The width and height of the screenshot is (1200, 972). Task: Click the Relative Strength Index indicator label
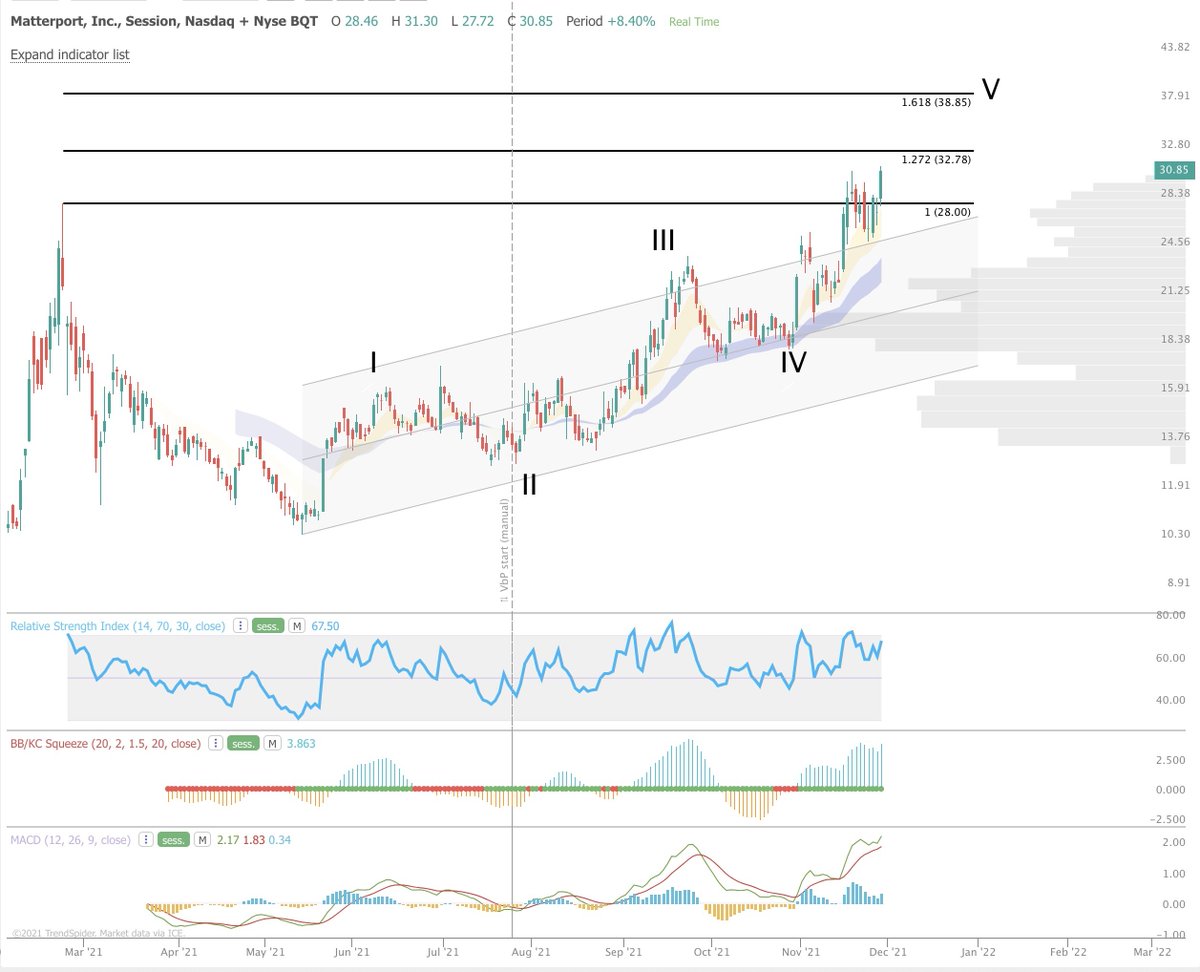click(119, 626)
